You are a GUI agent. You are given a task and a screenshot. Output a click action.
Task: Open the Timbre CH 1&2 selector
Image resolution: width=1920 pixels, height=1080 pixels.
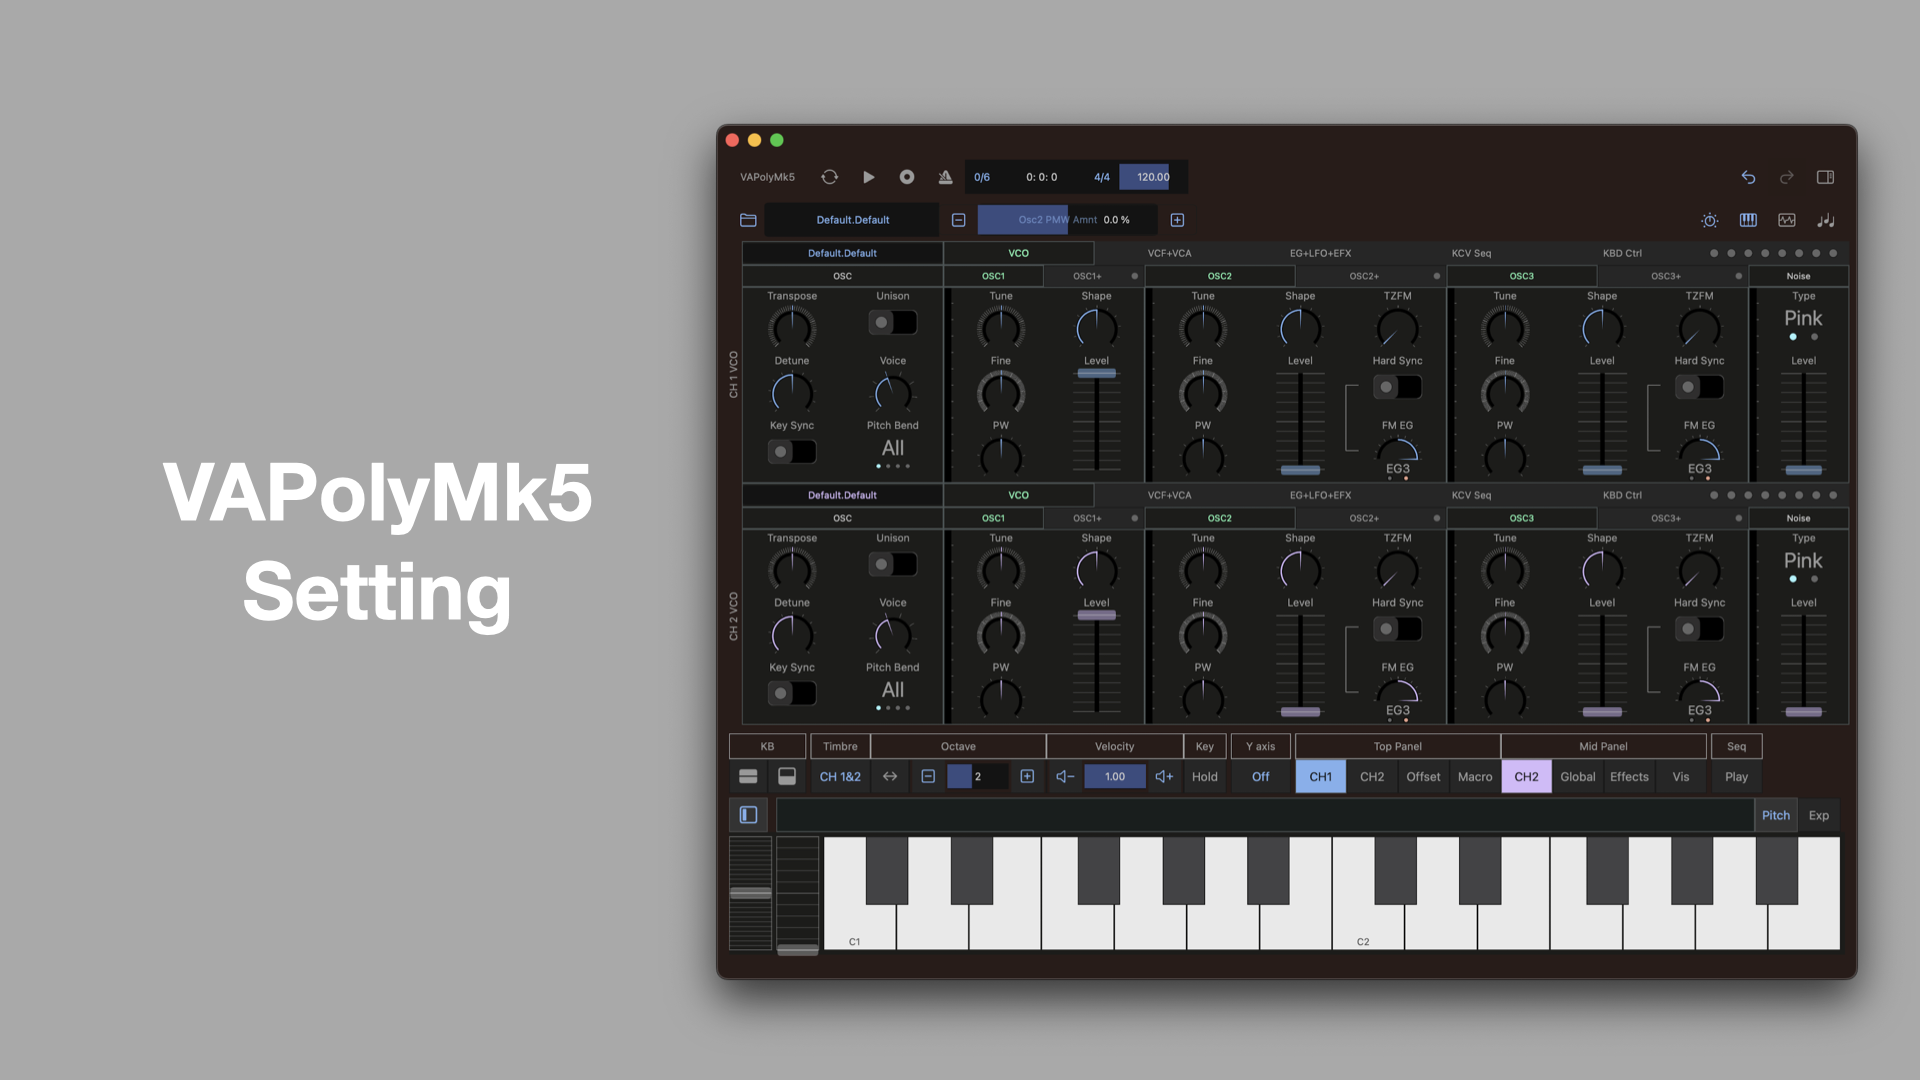tap(840, 777)
